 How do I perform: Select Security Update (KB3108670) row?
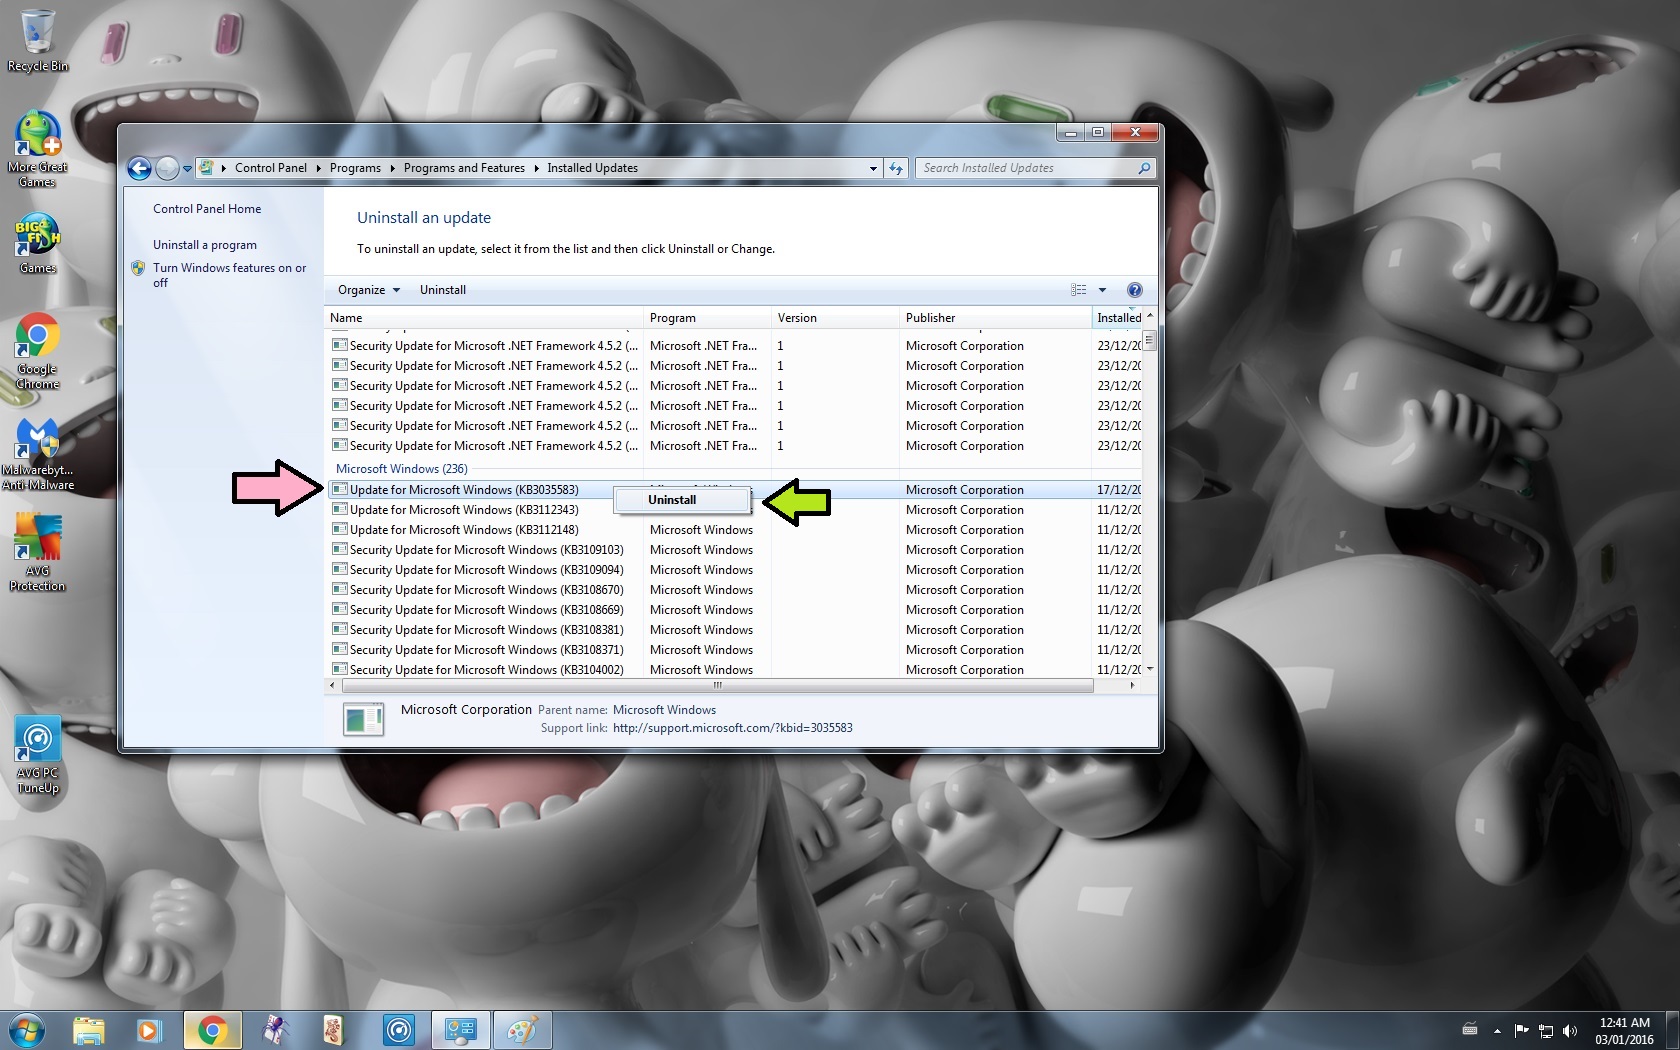pos(735,590)
